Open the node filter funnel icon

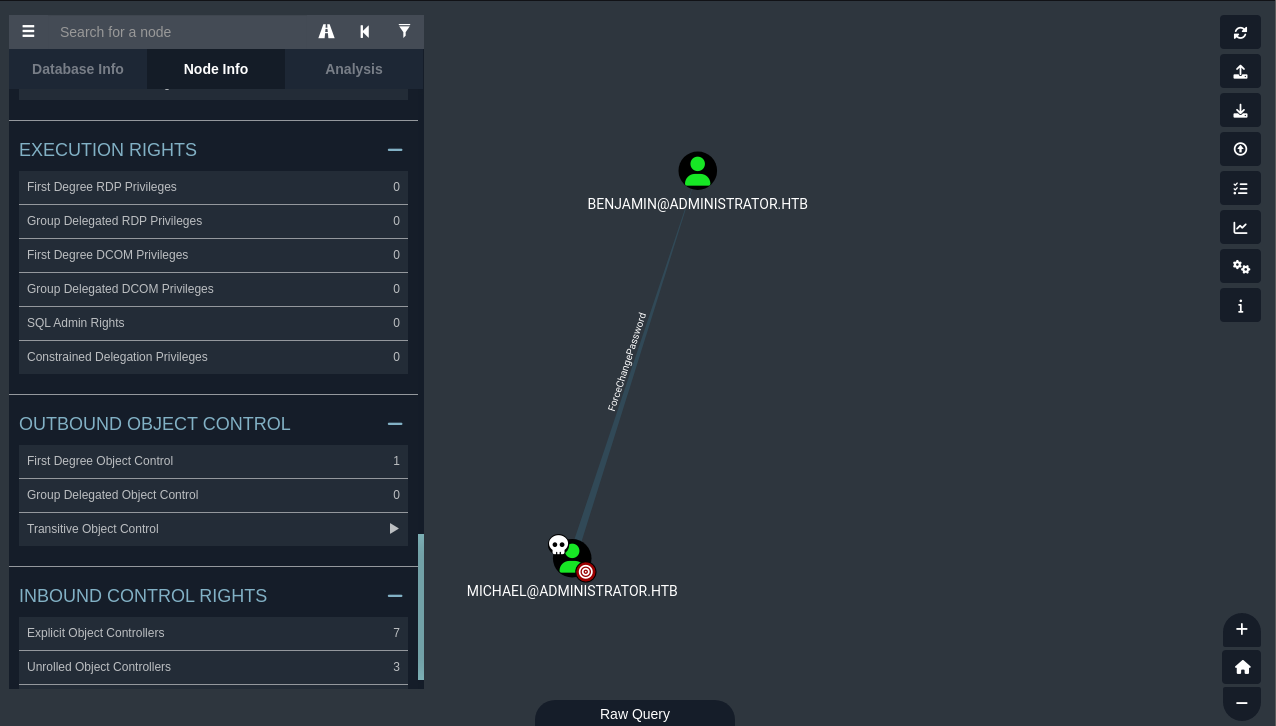pos(404,32)
